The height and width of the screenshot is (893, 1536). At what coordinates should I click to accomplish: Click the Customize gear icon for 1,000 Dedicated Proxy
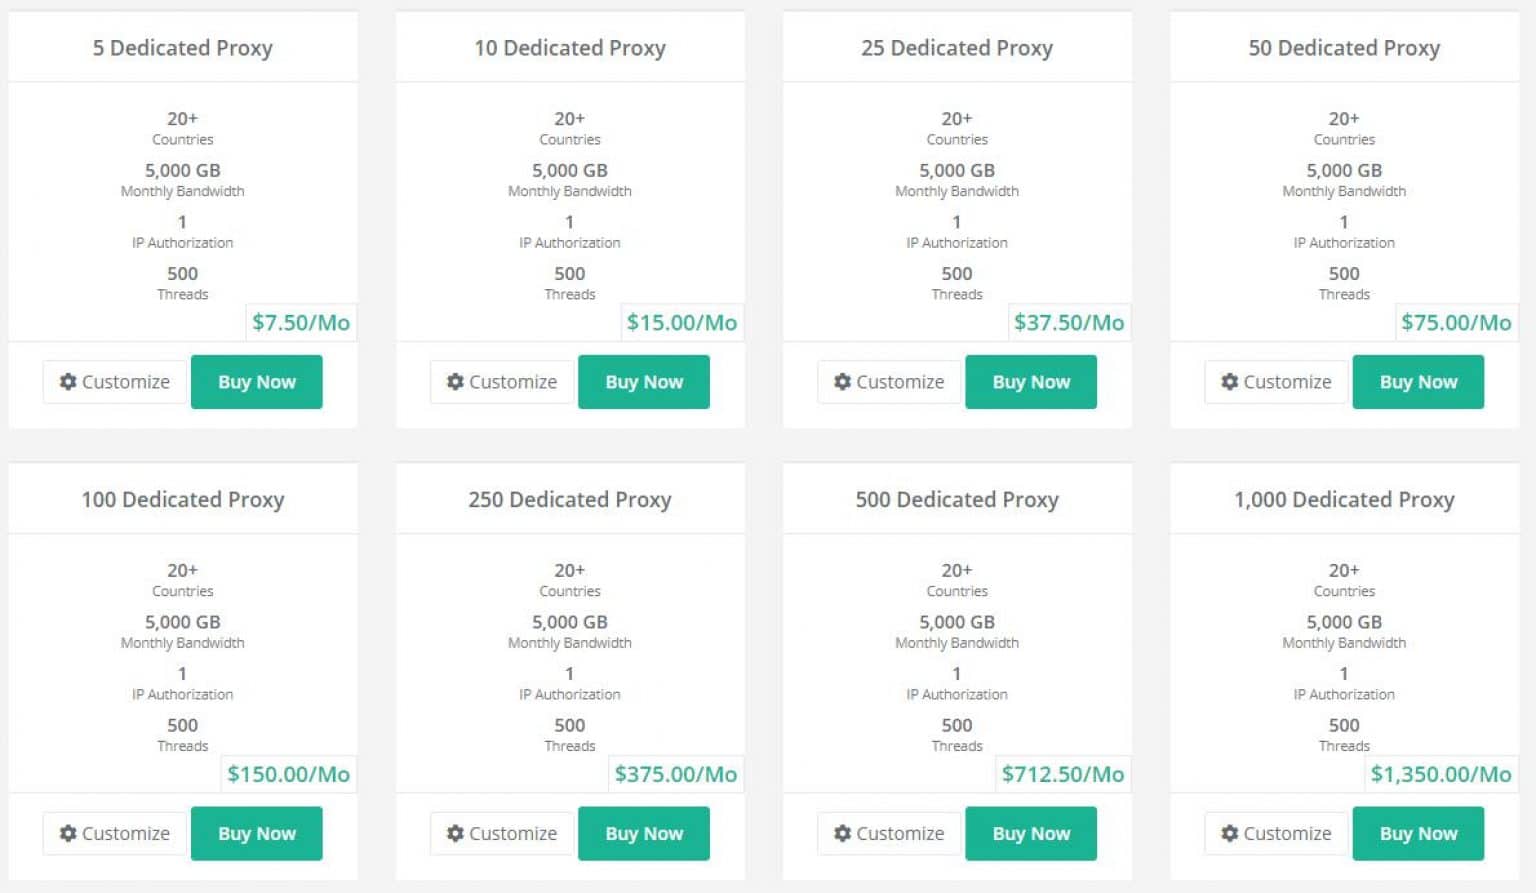click(x=1229, y=833)
